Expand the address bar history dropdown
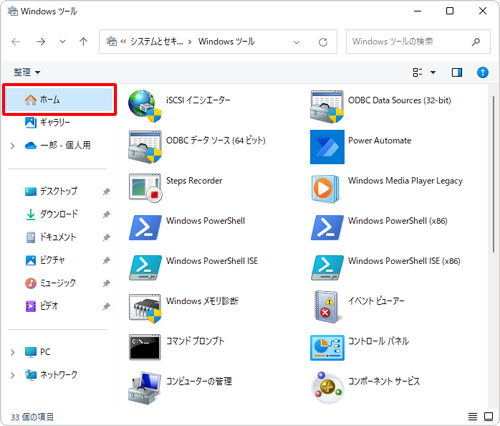500x426 pixels. [x=296, y=42]
